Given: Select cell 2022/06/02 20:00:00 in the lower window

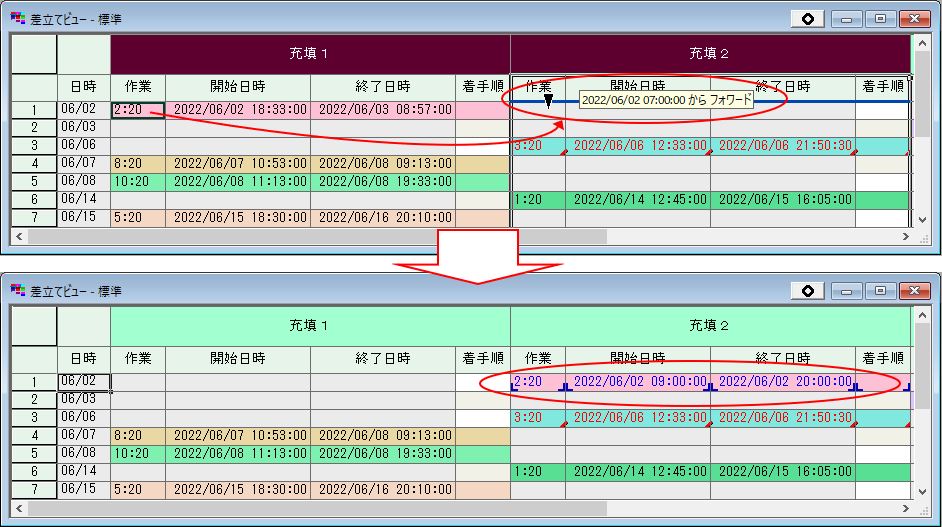Looking at the screenshot, I should (783, 382).
